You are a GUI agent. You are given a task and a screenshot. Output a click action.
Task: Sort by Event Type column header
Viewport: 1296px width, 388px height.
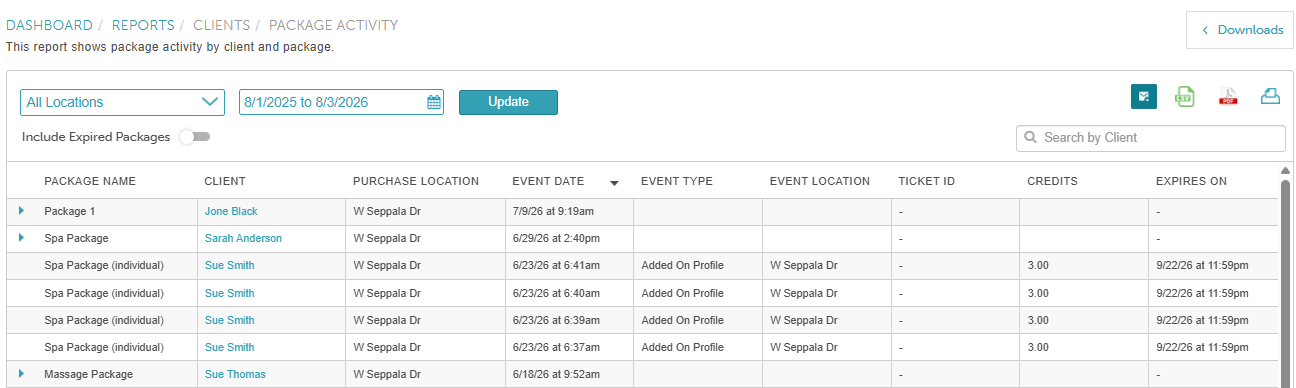[677, 182]
